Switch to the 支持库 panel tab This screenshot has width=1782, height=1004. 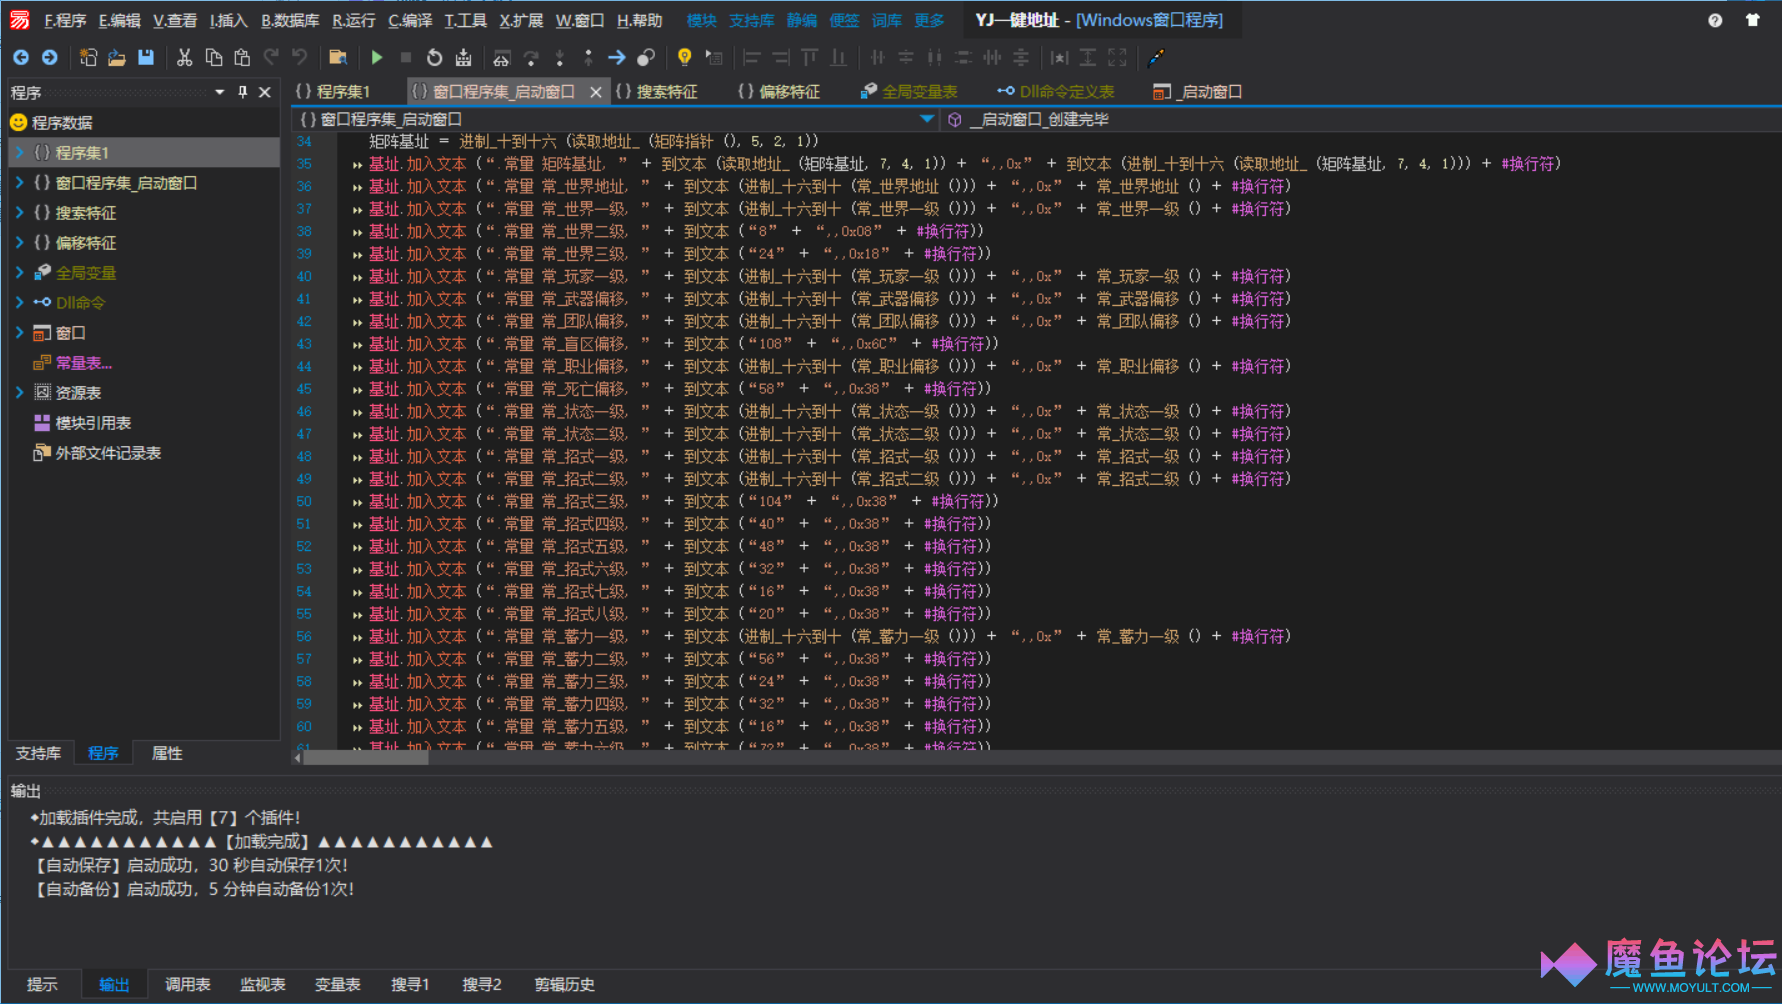tap(38, 753)
